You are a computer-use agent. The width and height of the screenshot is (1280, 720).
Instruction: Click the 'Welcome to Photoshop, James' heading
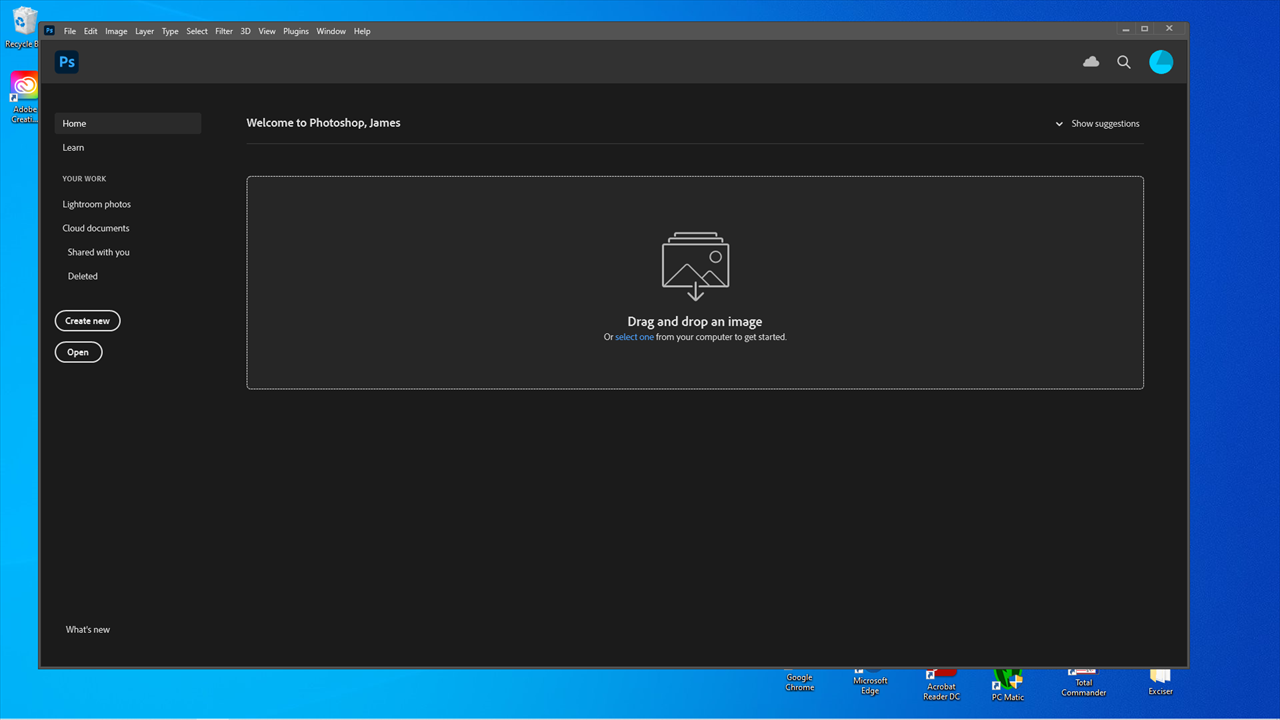tap(323, 123)
